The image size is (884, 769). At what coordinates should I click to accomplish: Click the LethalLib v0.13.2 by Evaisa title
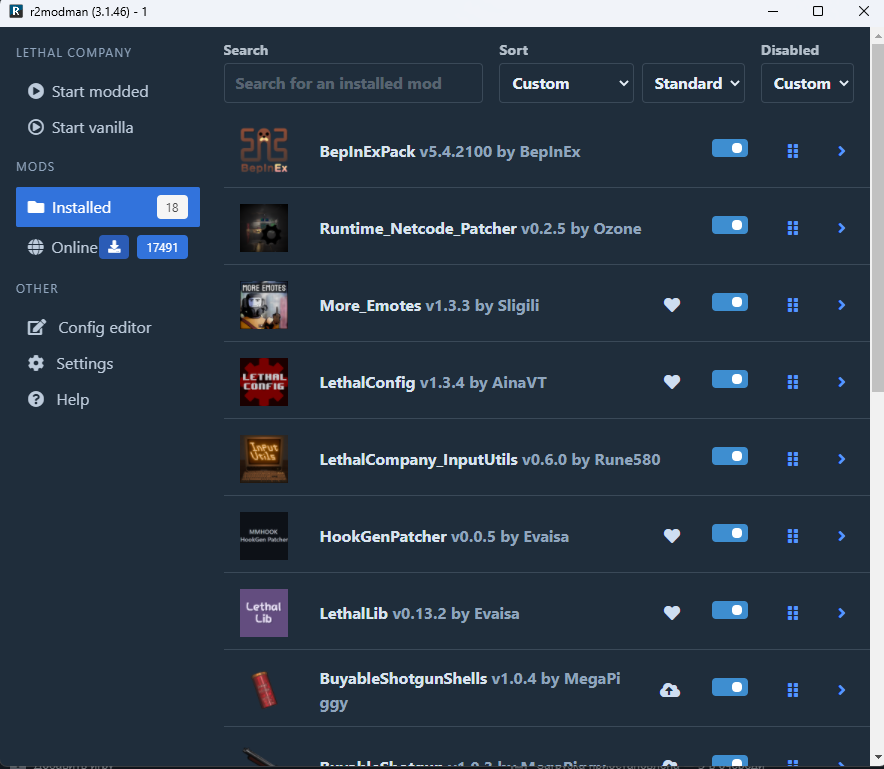[419, 613]
